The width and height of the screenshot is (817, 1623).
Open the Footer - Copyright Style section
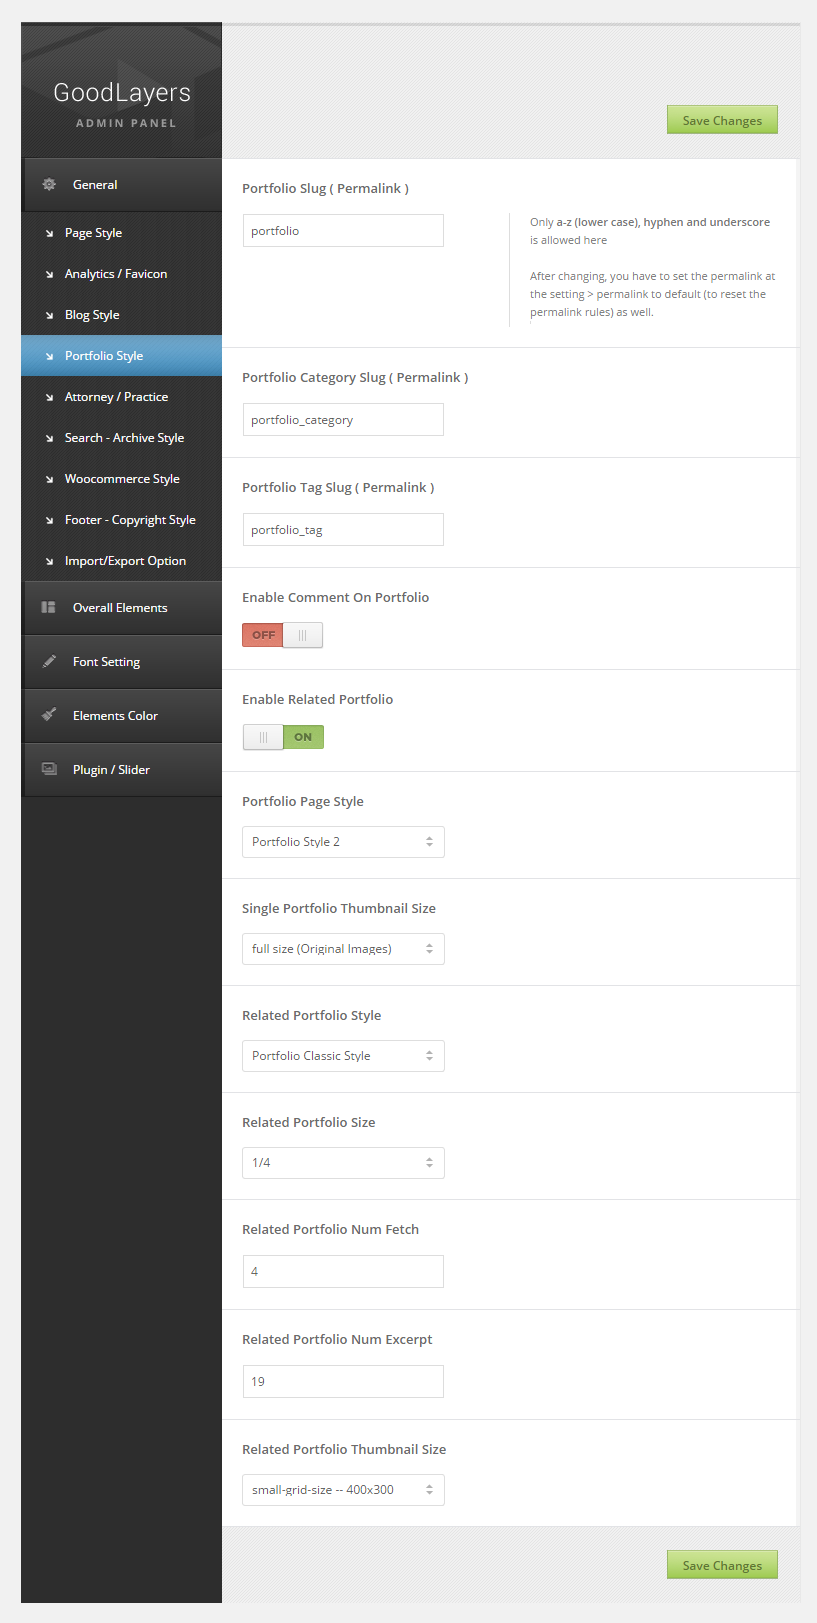click(x=130, y=520)
